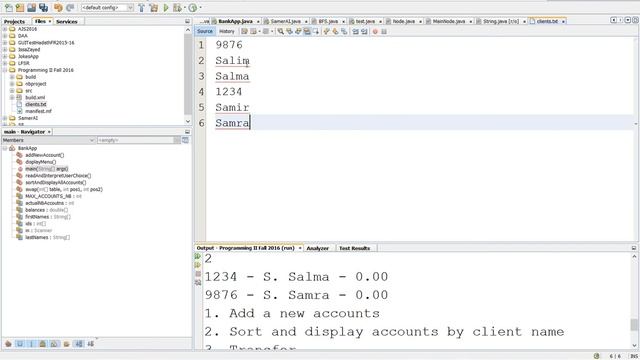Open the SamerAI.java editor tab
This screenshot has height=360, width=640.
[285, 21]
